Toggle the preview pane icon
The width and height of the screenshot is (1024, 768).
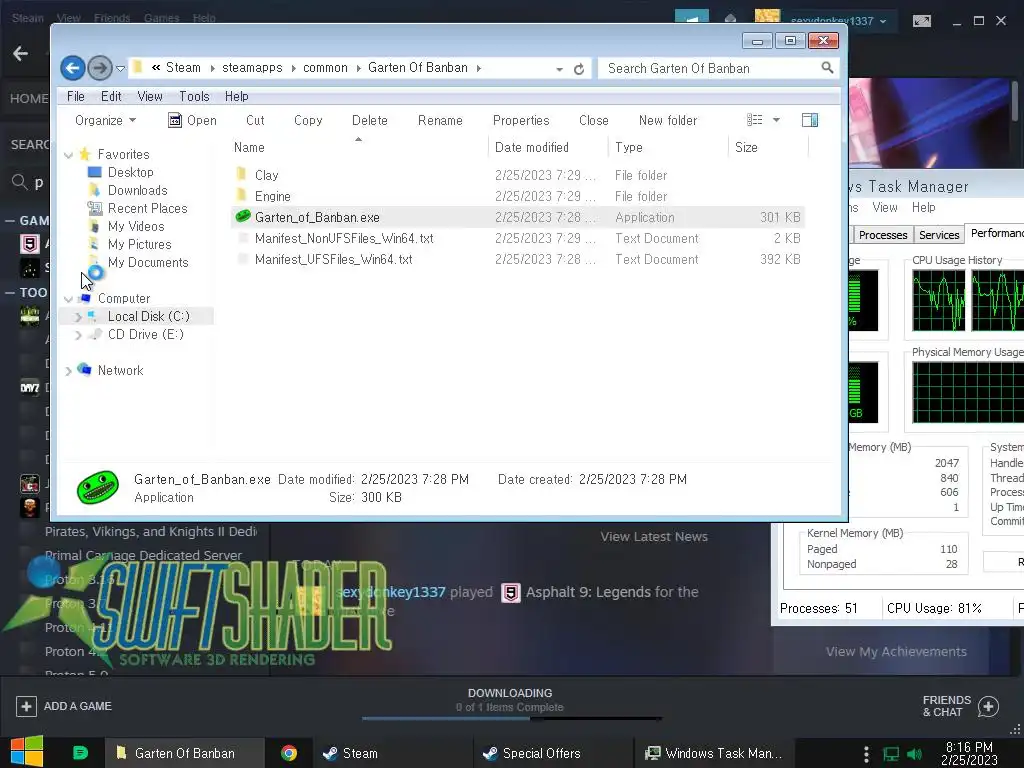(x=810, y=120)
